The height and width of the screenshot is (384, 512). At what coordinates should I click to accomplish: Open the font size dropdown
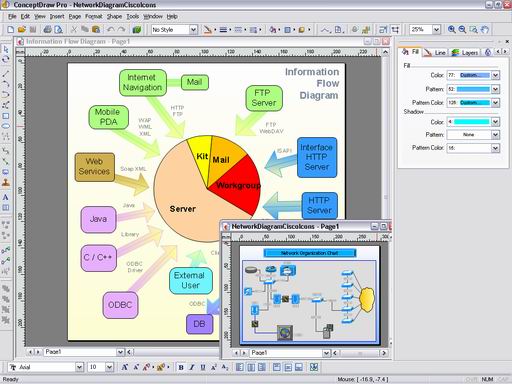click(109, 367)
